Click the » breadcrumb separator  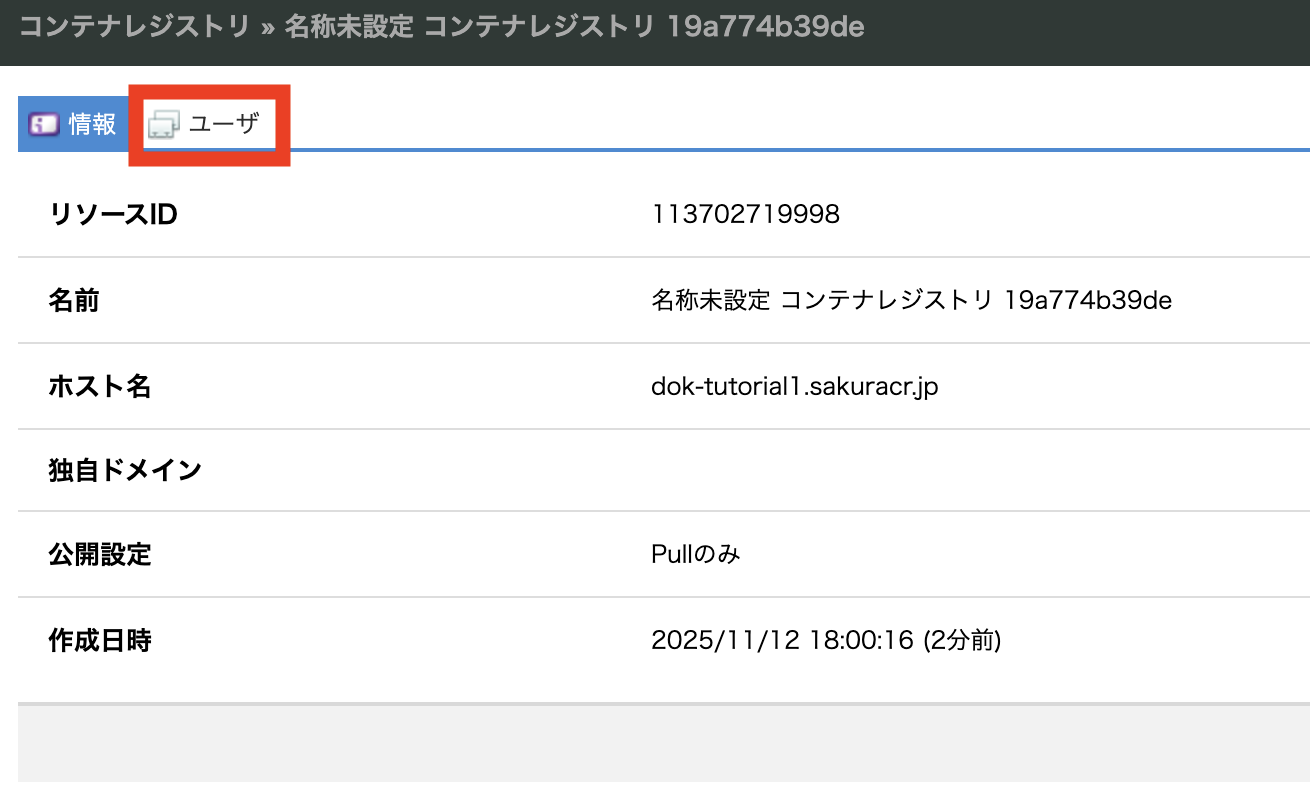pyautogui.click(x=267, y=28)
